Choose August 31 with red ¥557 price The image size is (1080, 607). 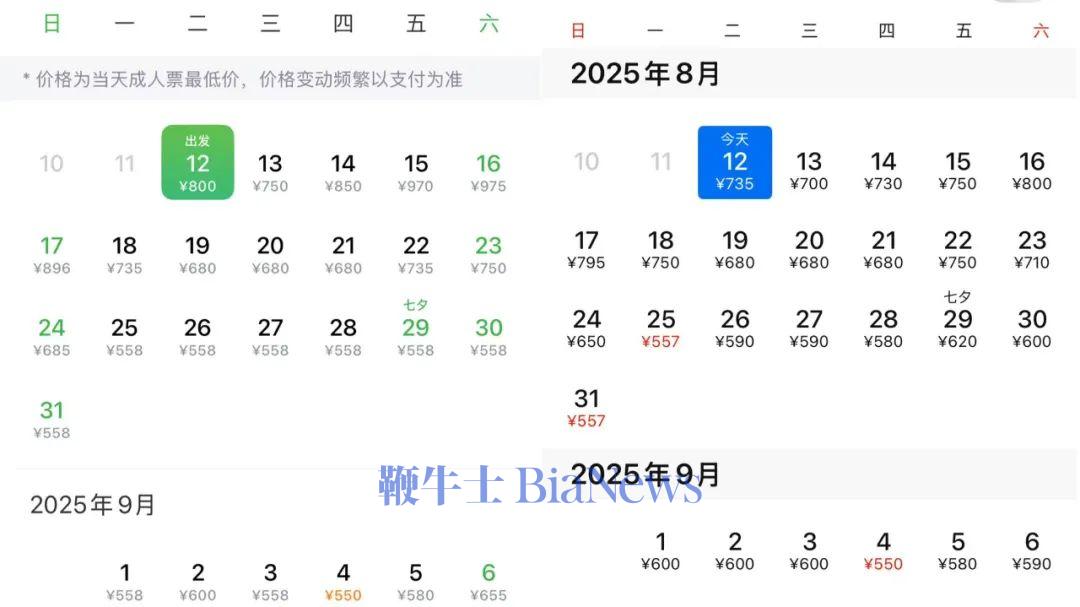tap(586, 407)
